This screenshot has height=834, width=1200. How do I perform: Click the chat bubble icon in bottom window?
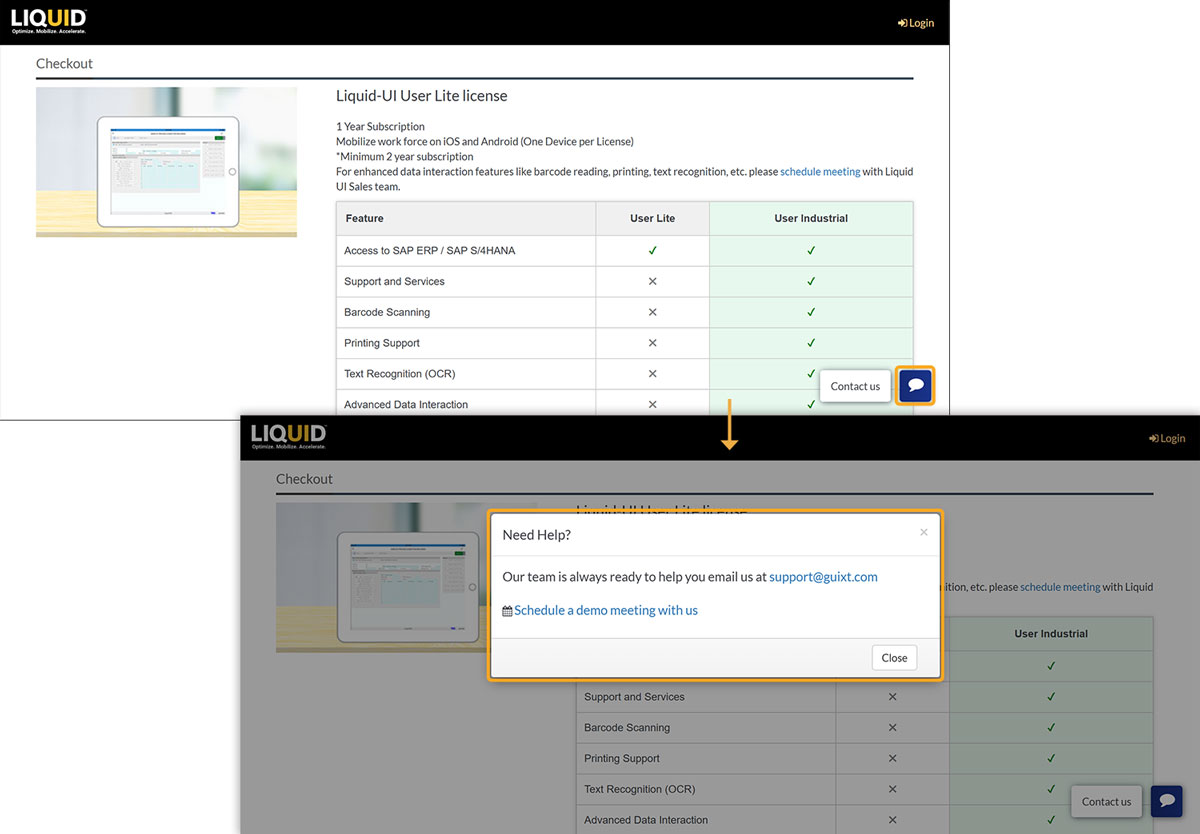pyautogui.click(x=1167, y=801)
